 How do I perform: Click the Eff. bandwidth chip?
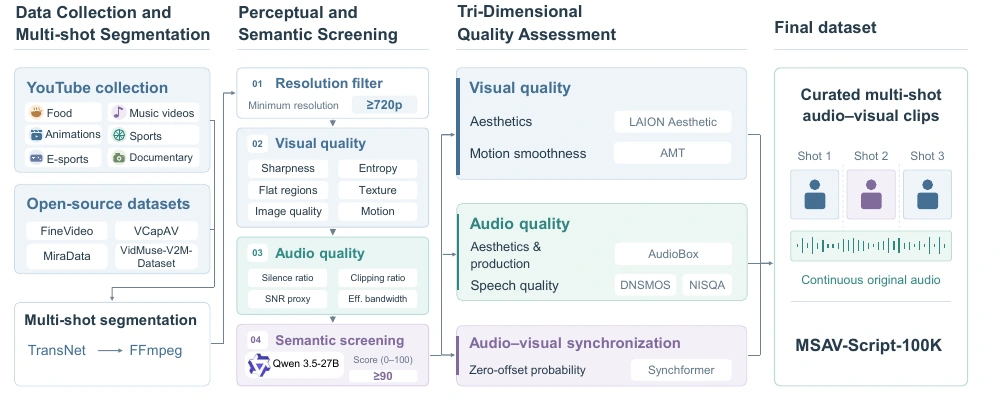click(x=378, y=299)
